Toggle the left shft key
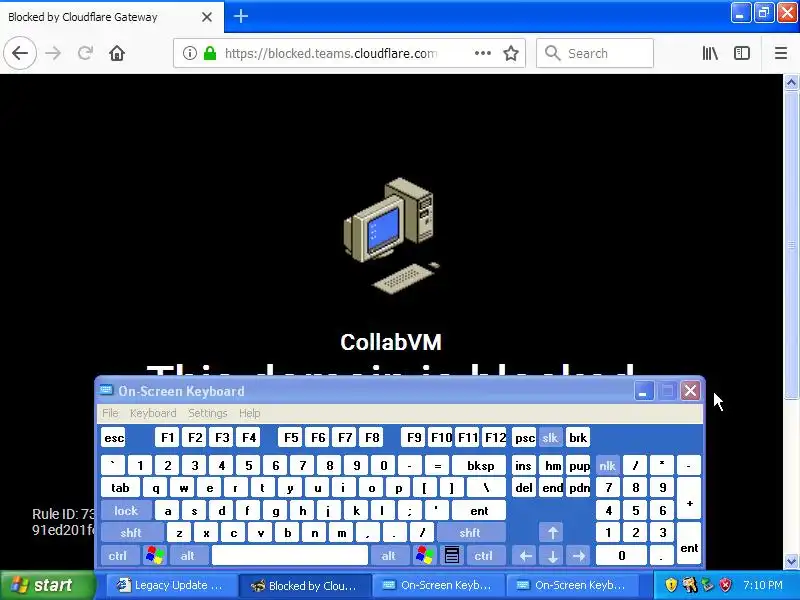Image resolution: width=800 pixels, height=600 pixels. 131,533
